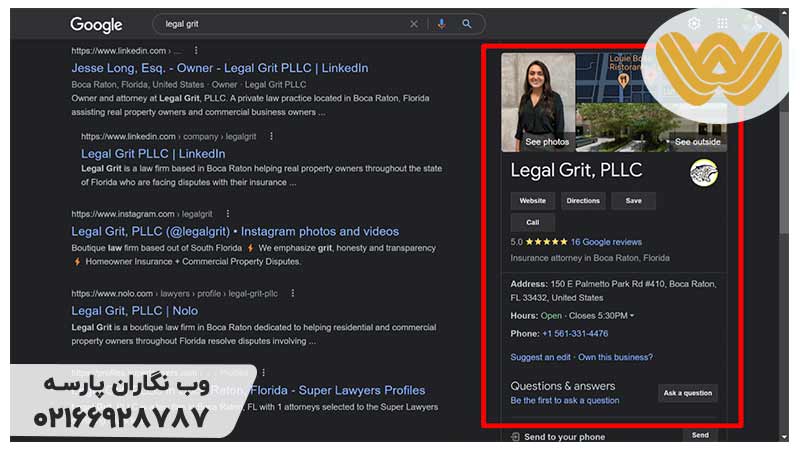Viewport: 800px width, 450px height.
Task: Click the Ask a question button
Action: click(x=687, y=393)
